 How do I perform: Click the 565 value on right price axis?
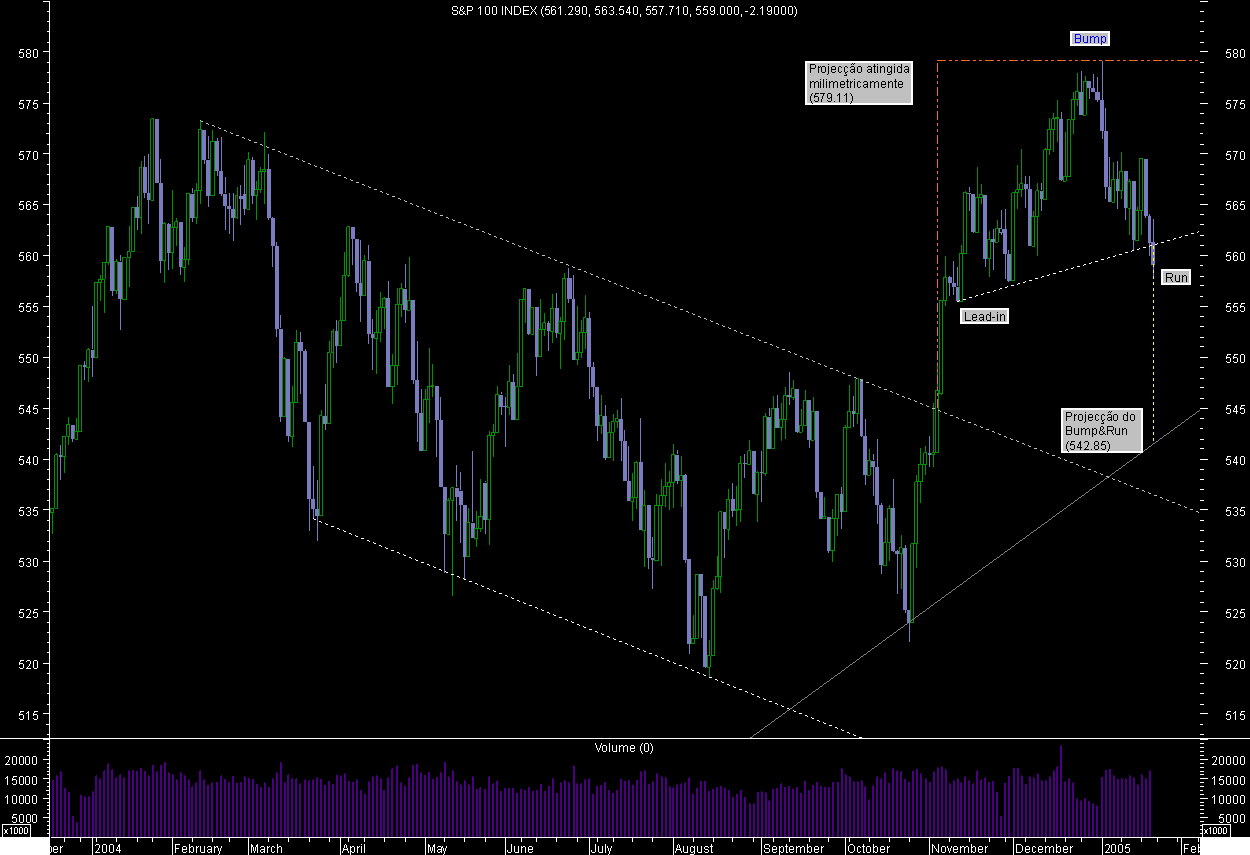[x=1236, y=206]
